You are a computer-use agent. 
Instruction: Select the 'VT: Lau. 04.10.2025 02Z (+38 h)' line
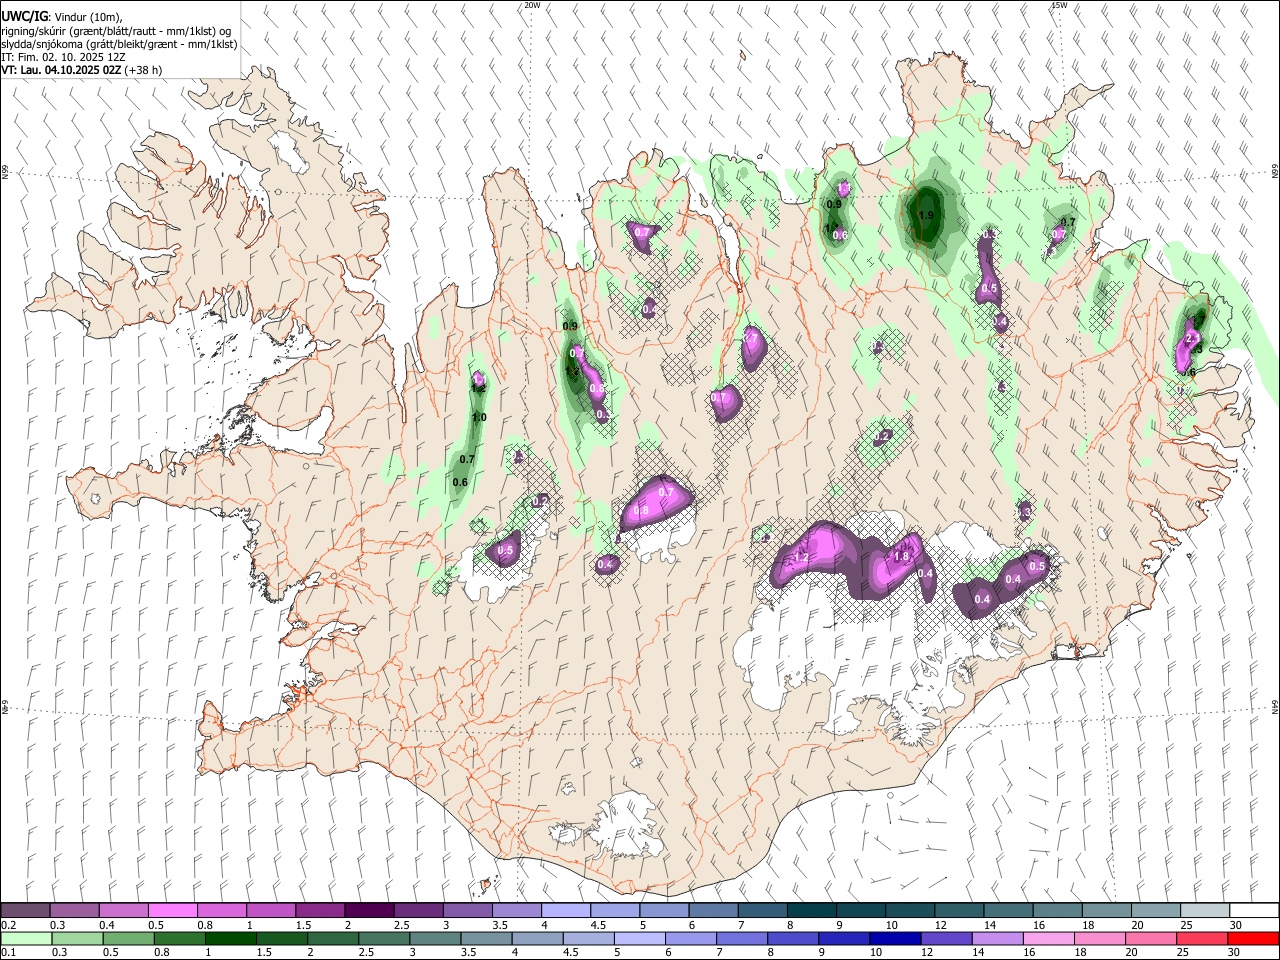[82, 70]
